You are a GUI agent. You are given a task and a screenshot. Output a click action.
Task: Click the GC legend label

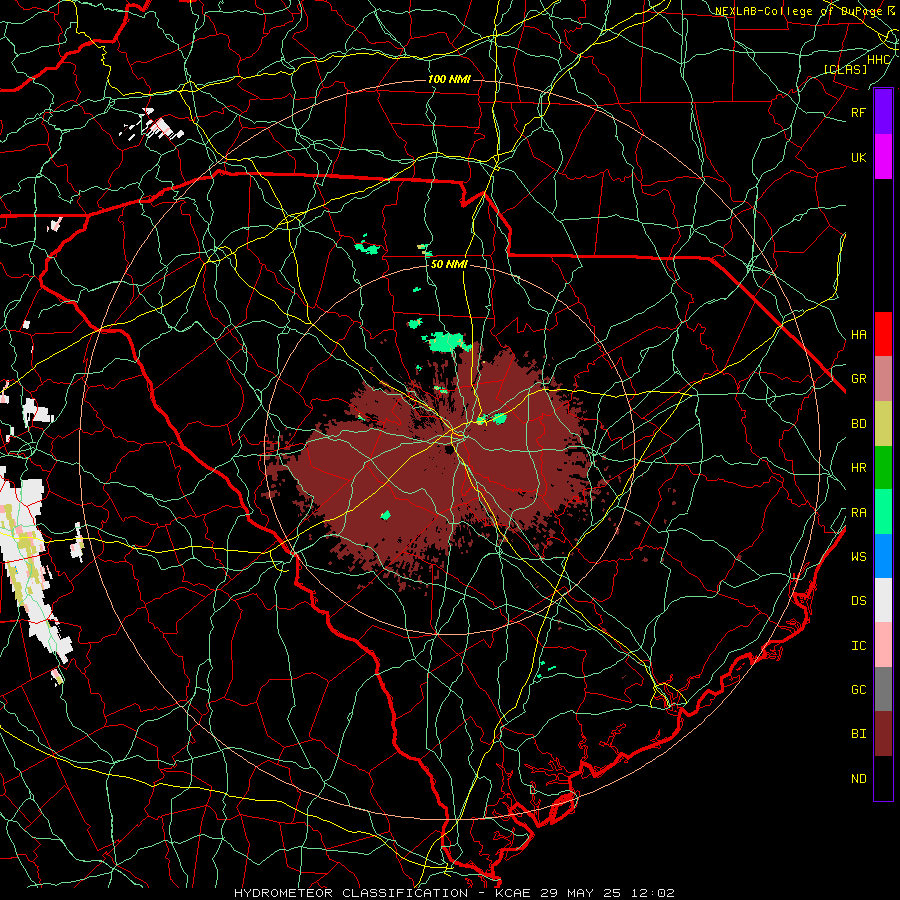[x=858, y=690]
